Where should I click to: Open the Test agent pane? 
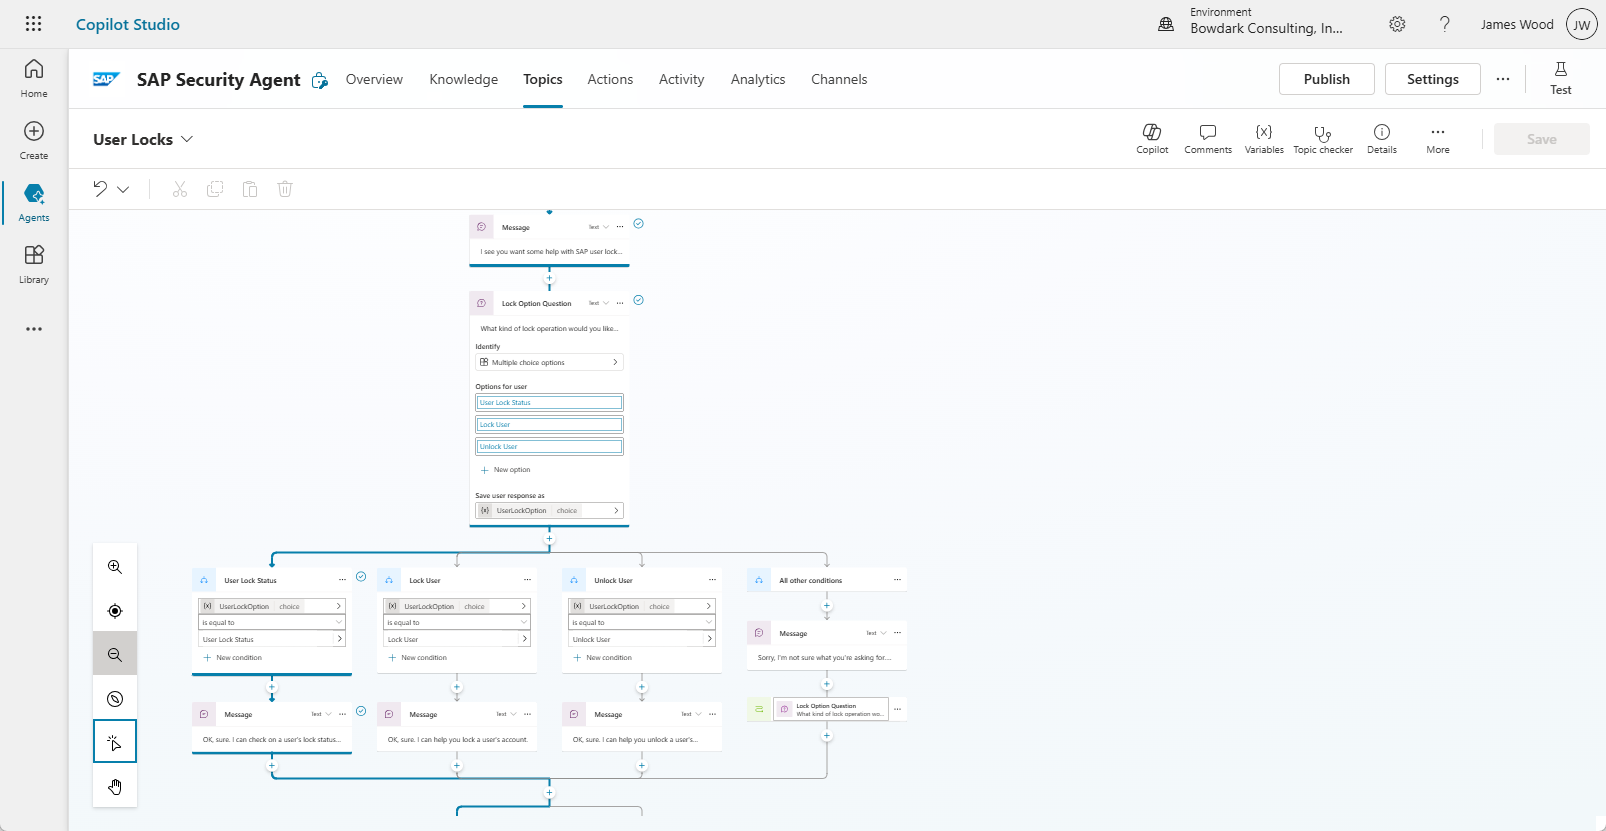[x=1561, y=78]
